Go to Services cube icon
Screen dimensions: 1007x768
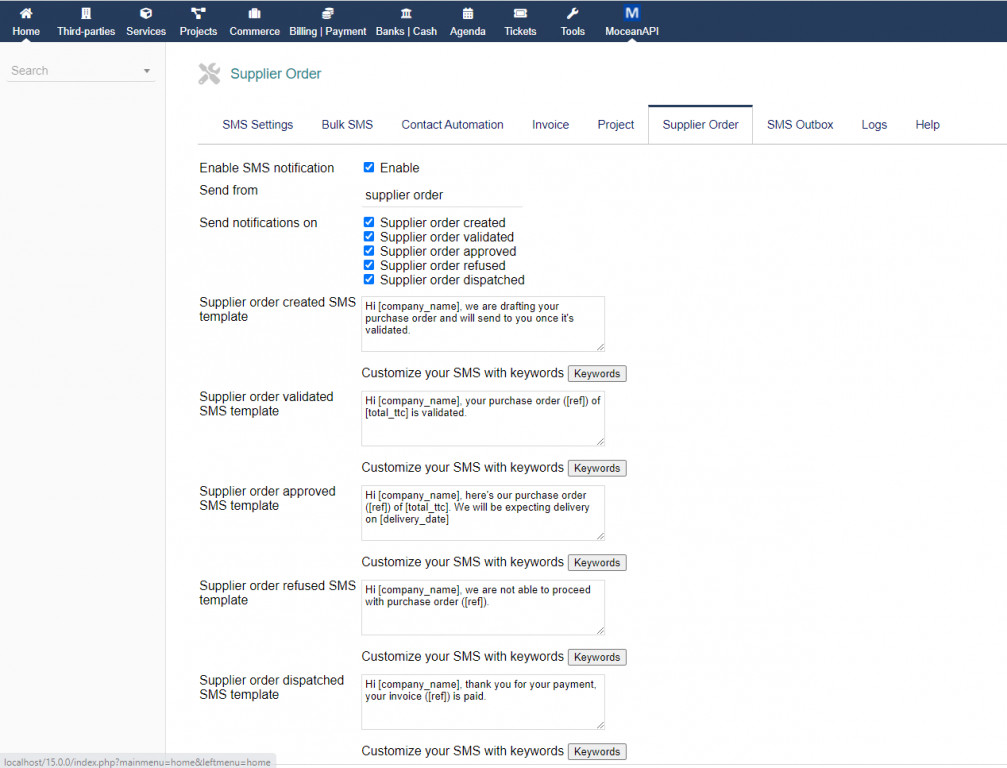click(x=146, y=14)
